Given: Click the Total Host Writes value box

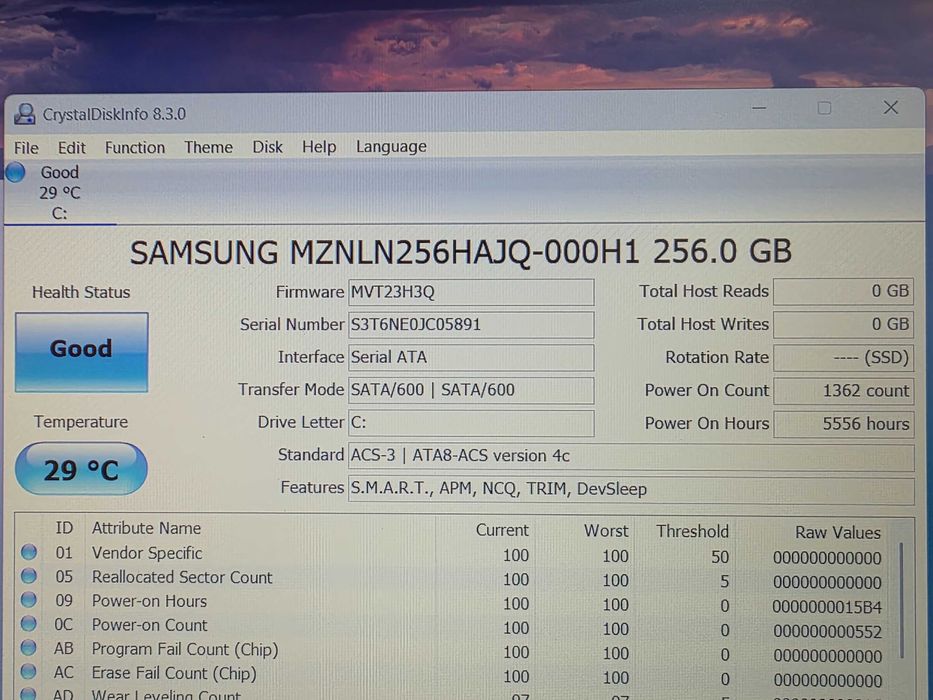Looking at the screenshot, I should coord(843,324).
